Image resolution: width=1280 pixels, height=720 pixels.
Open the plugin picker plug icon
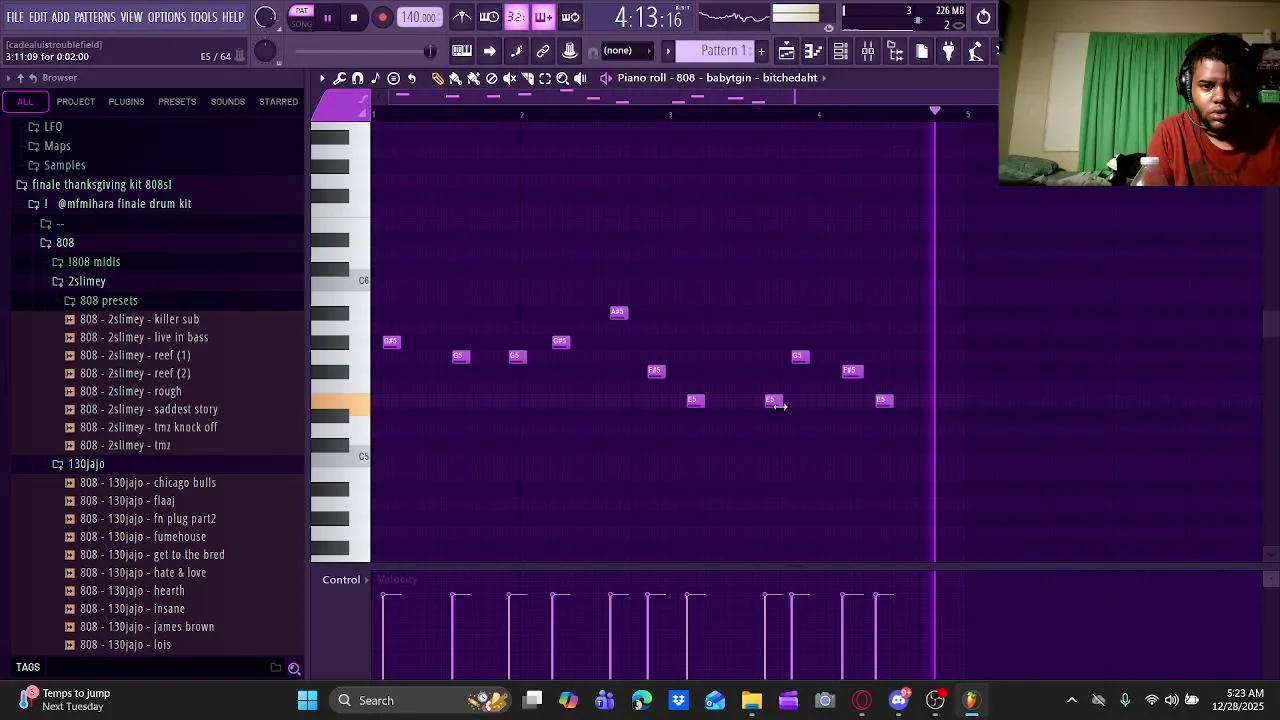(x=949, y=51)
